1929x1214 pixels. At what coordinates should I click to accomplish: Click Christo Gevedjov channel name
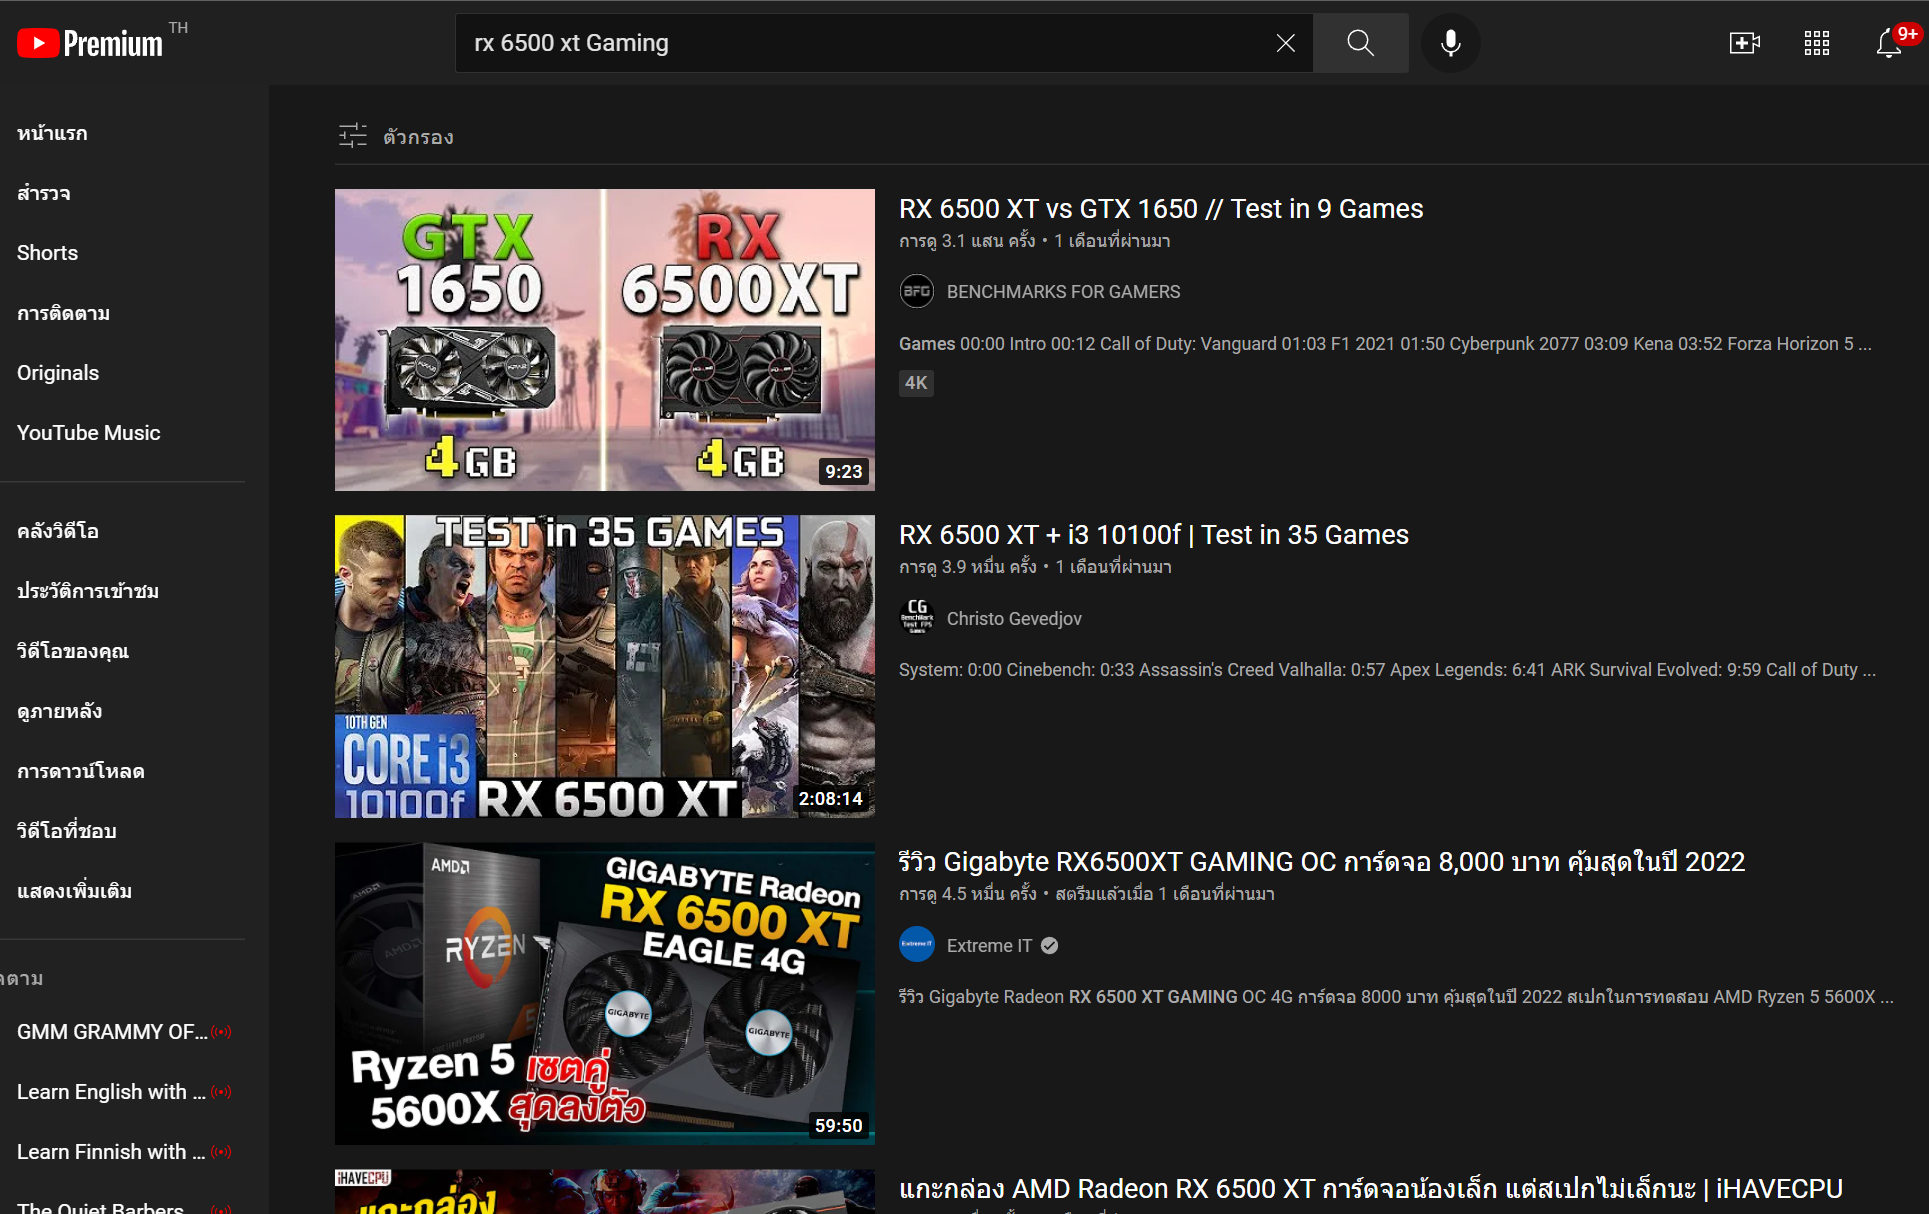coord(1014,619)
